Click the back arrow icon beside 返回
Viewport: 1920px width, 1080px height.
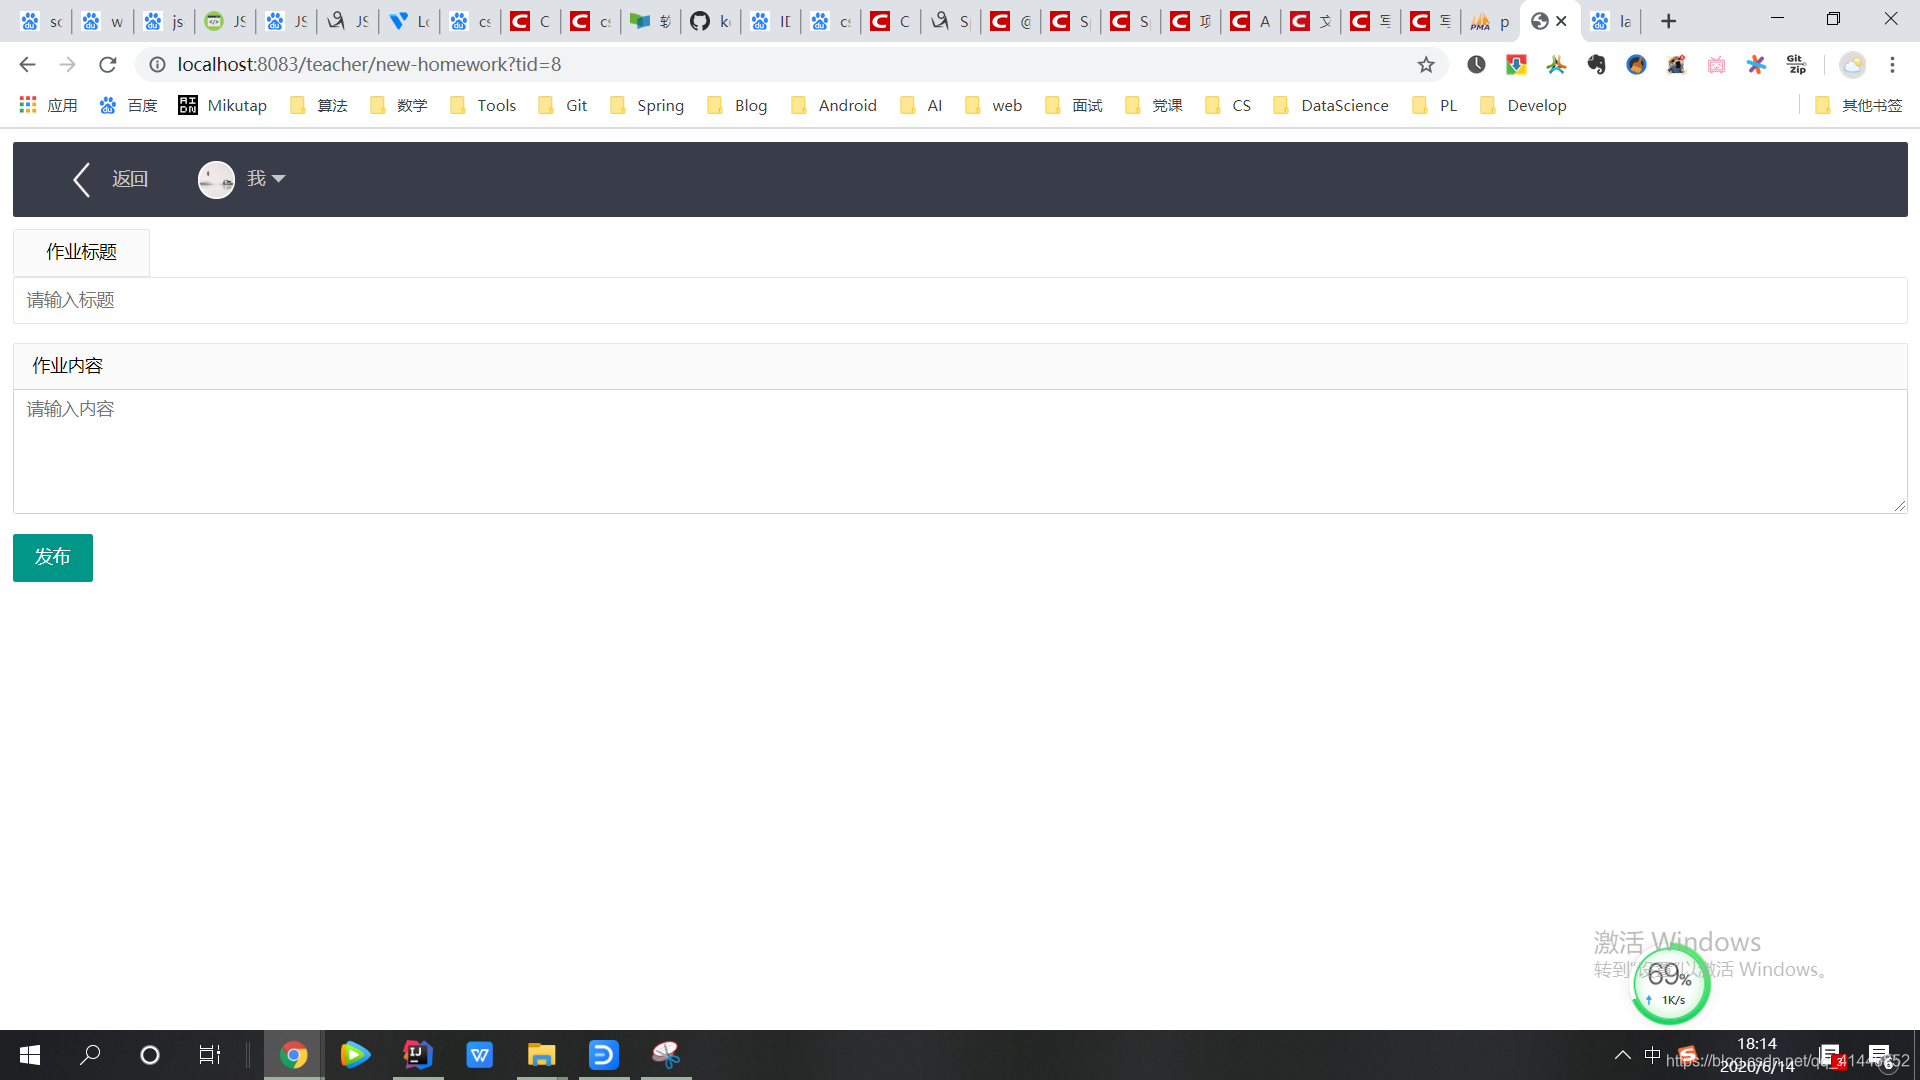click(82, 180)
